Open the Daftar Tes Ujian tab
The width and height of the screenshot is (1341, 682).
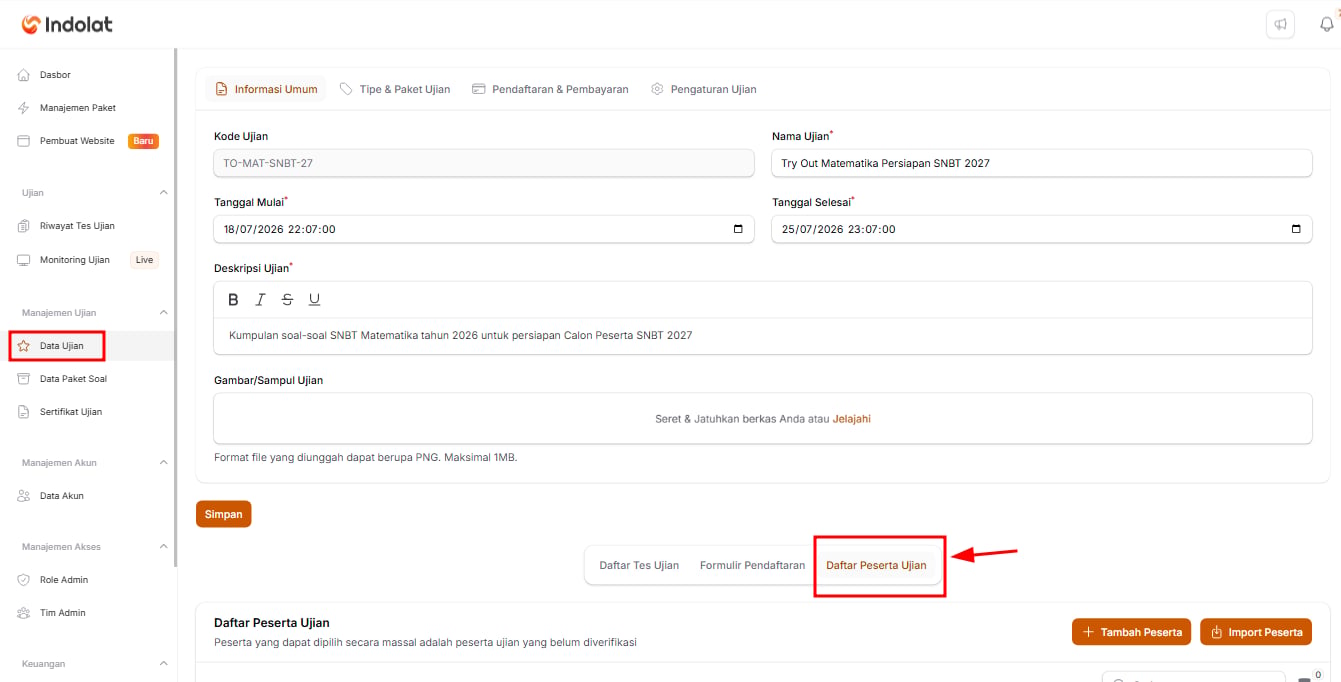pyautogui.click(x=639, y=565)
